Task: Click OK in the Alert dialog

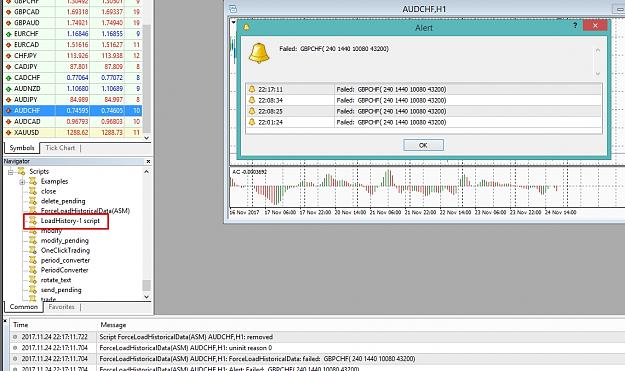Action: [x=423, y=145]
